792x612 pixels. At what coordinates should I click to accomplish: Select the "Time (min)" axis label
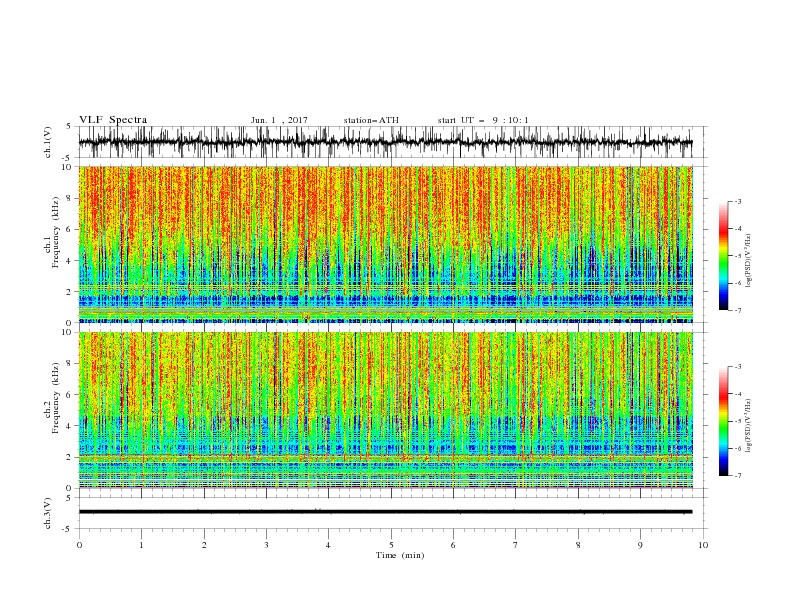[400, 555]
